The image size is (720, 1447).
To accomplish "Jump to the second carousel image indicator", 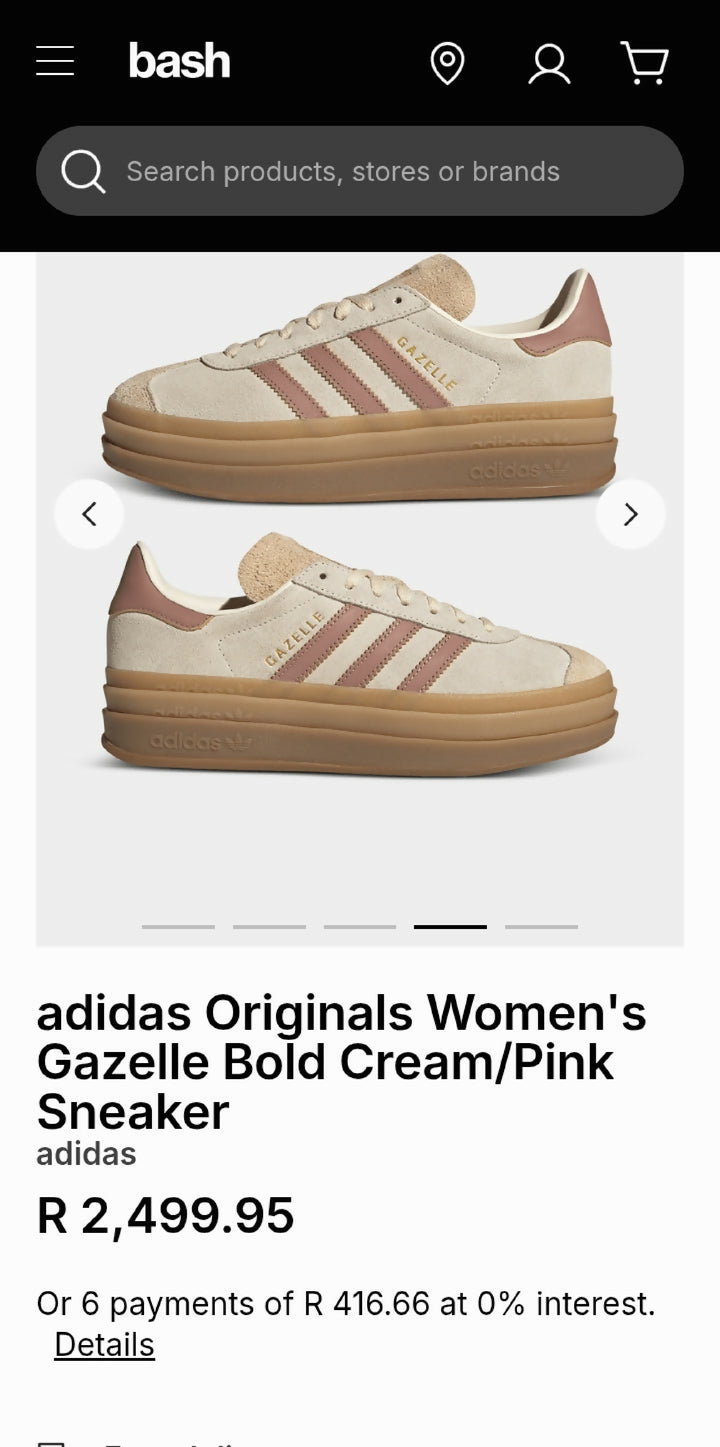I will tap(269, 927).
